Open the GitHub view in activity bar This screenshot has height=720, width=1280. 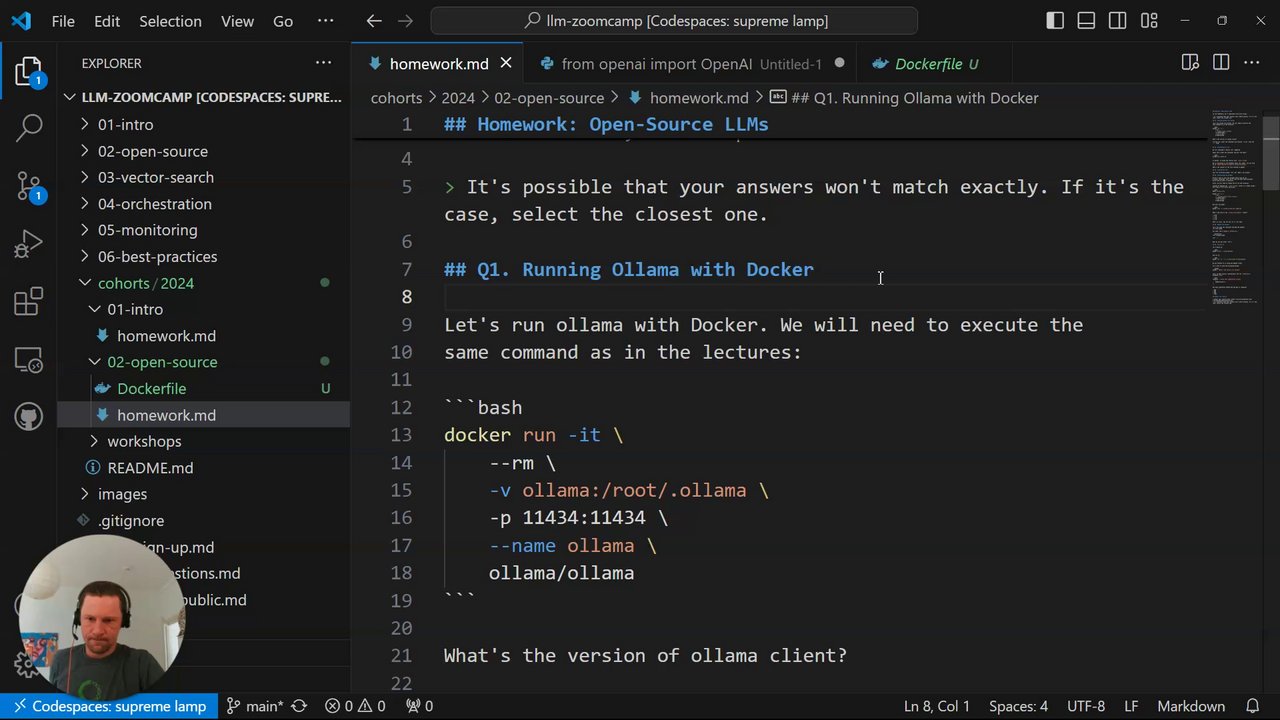tap(29, 417)
